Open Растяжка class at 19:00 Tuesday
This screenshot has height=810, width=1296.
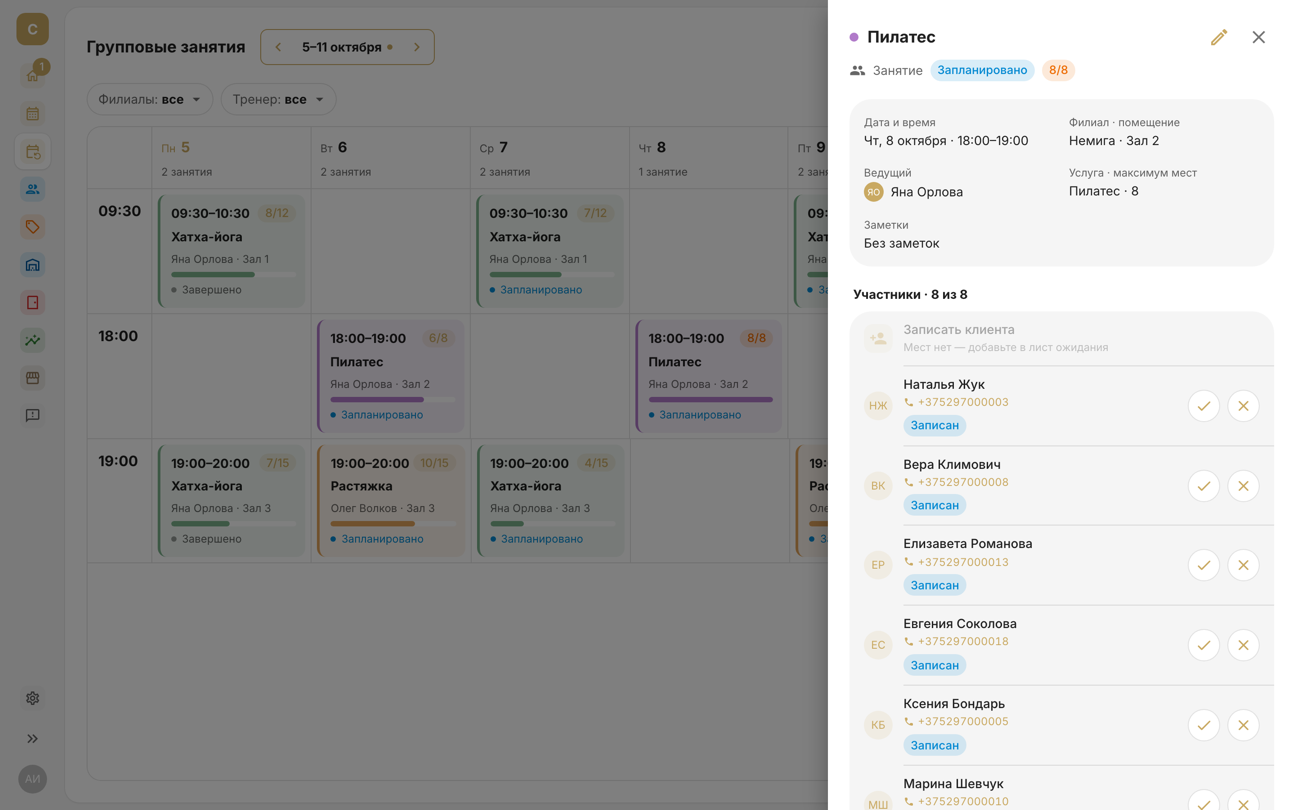click(x=391, y=501)
